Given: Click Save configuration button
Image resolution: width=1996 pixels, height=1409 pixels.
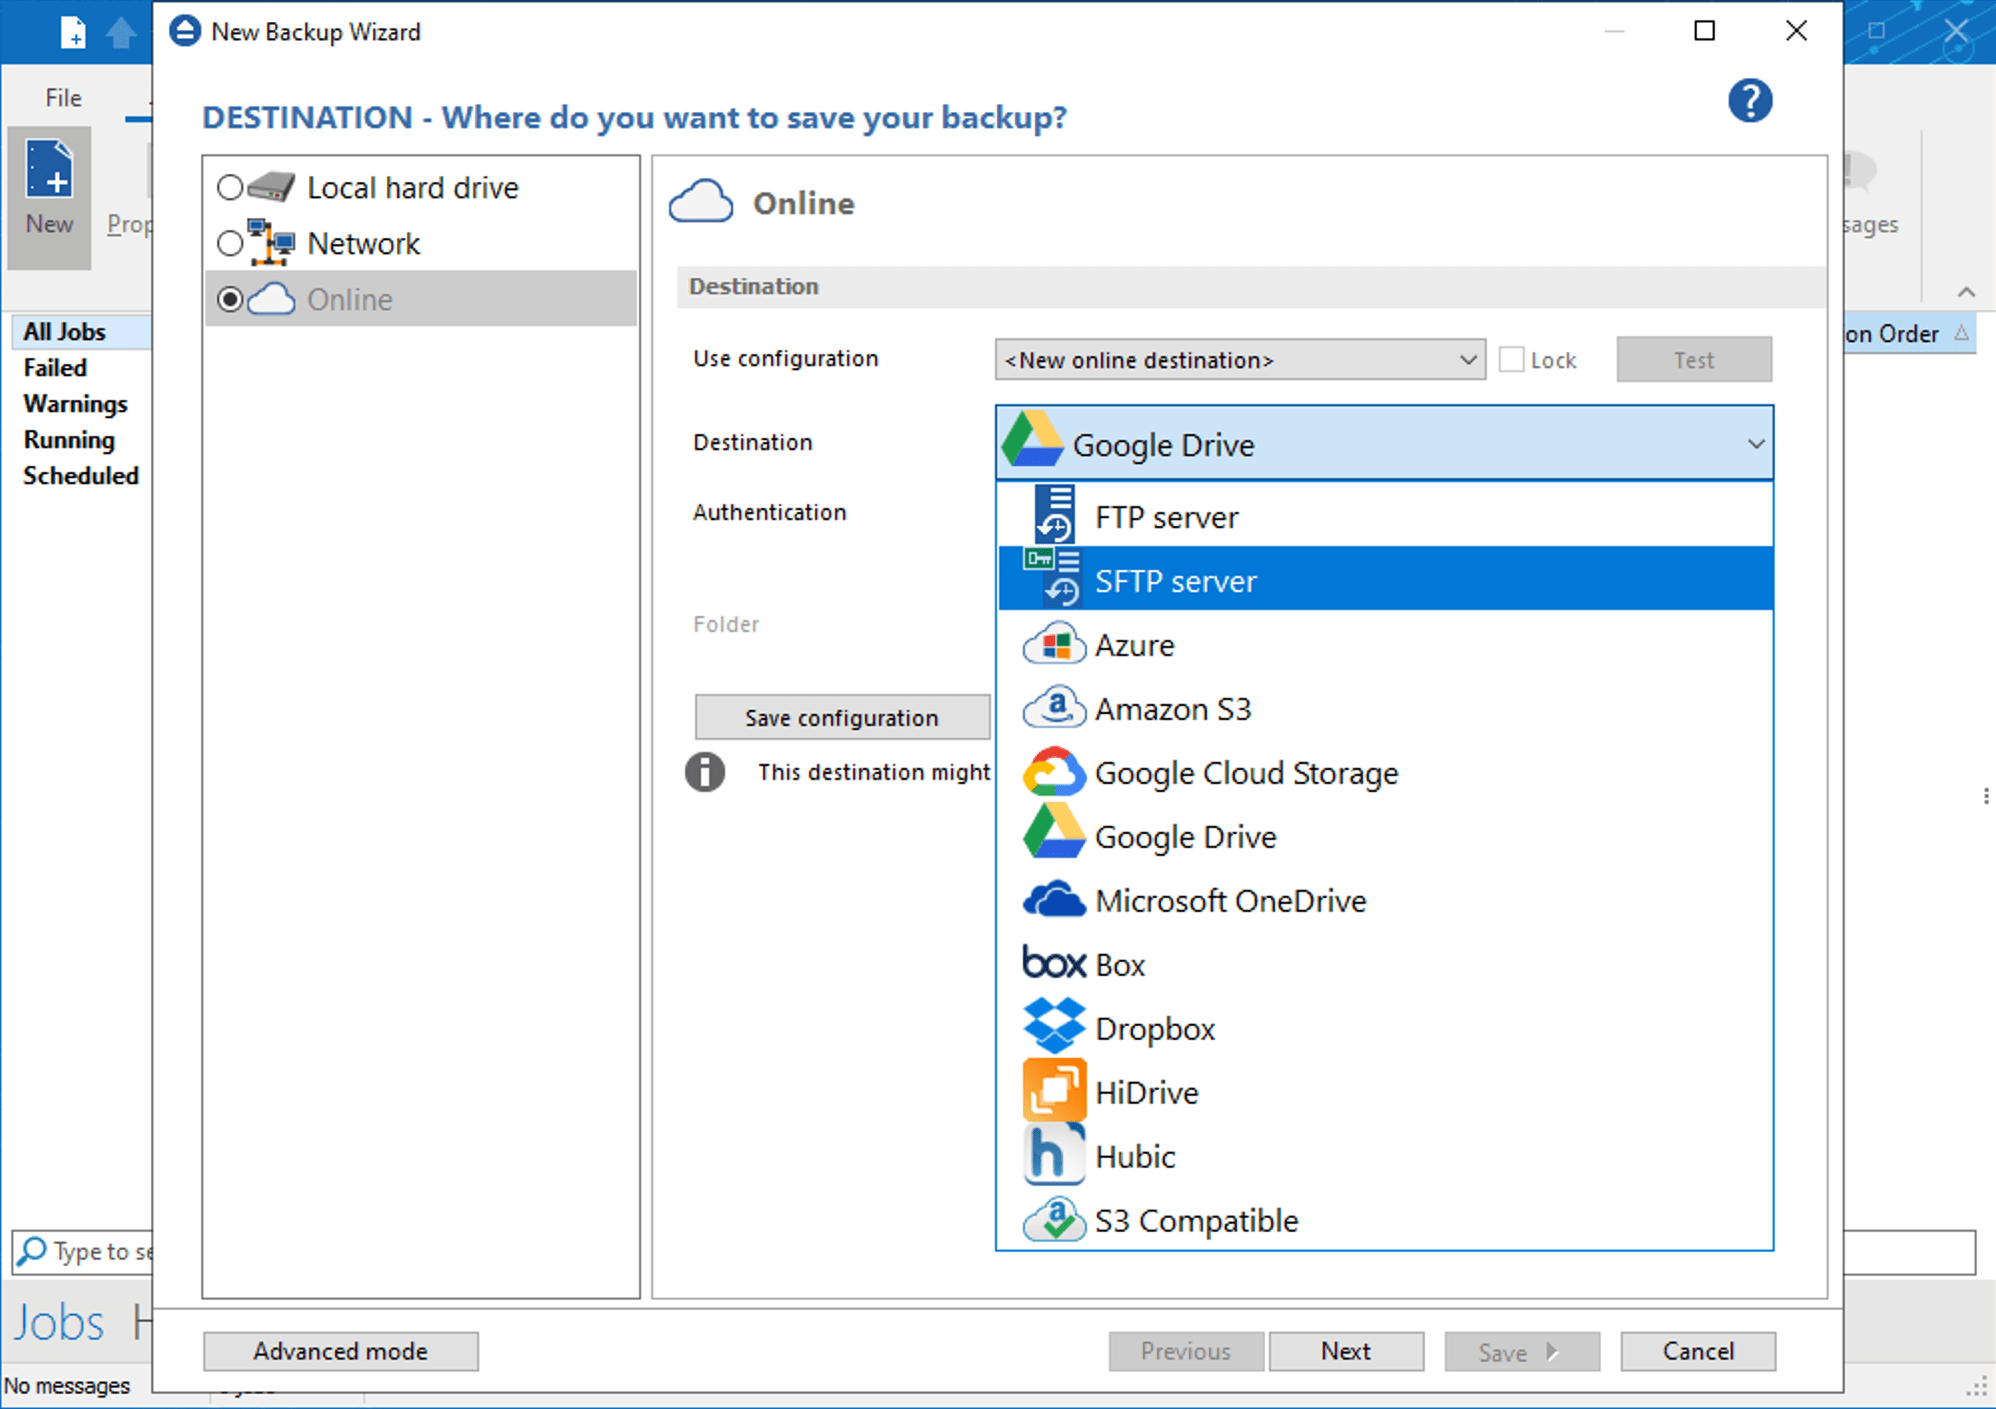Looking at the screenshot, I should pos(841,717).
